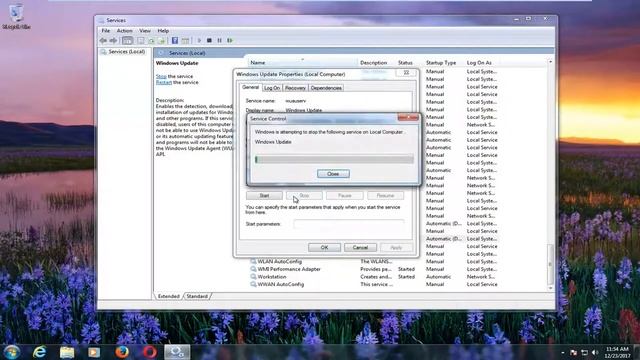640x360 pixels.
Task: Open the Help menu
Action: pos(163,31)
